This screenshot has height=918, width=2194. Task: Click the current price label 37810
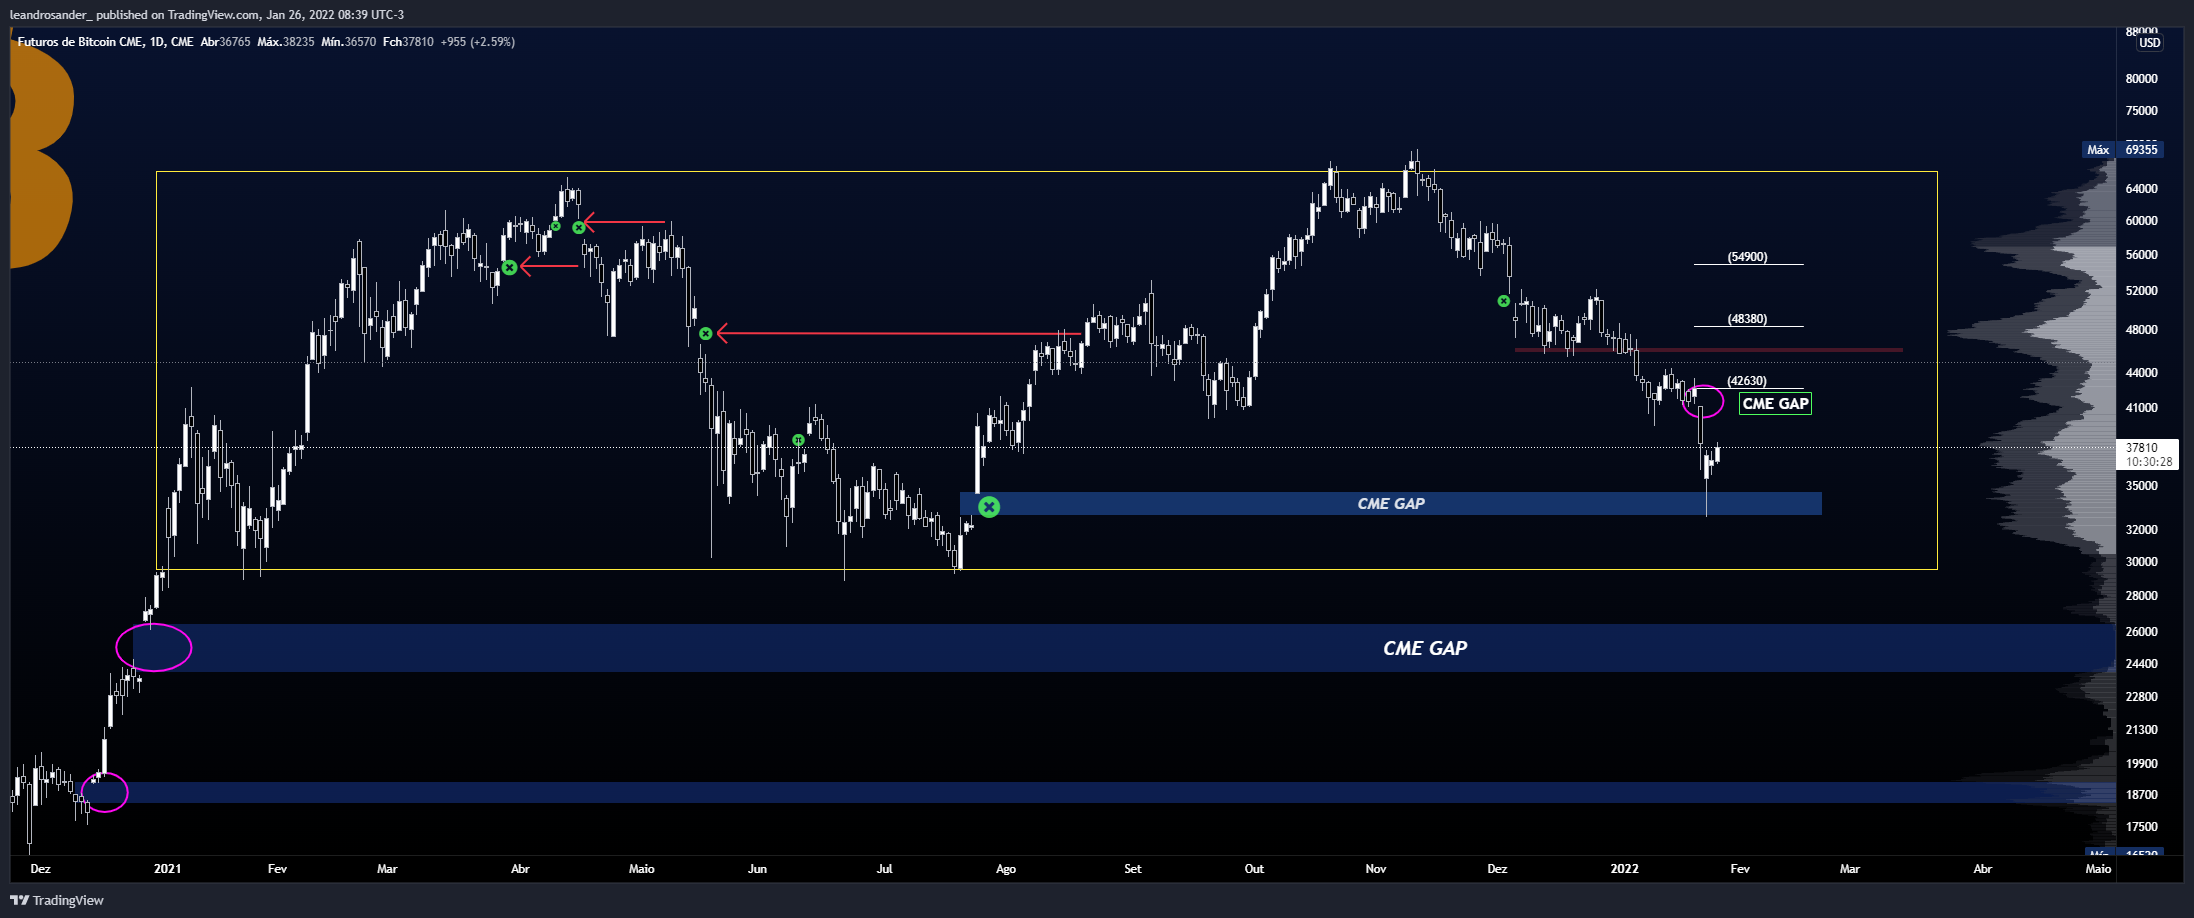2141,448
